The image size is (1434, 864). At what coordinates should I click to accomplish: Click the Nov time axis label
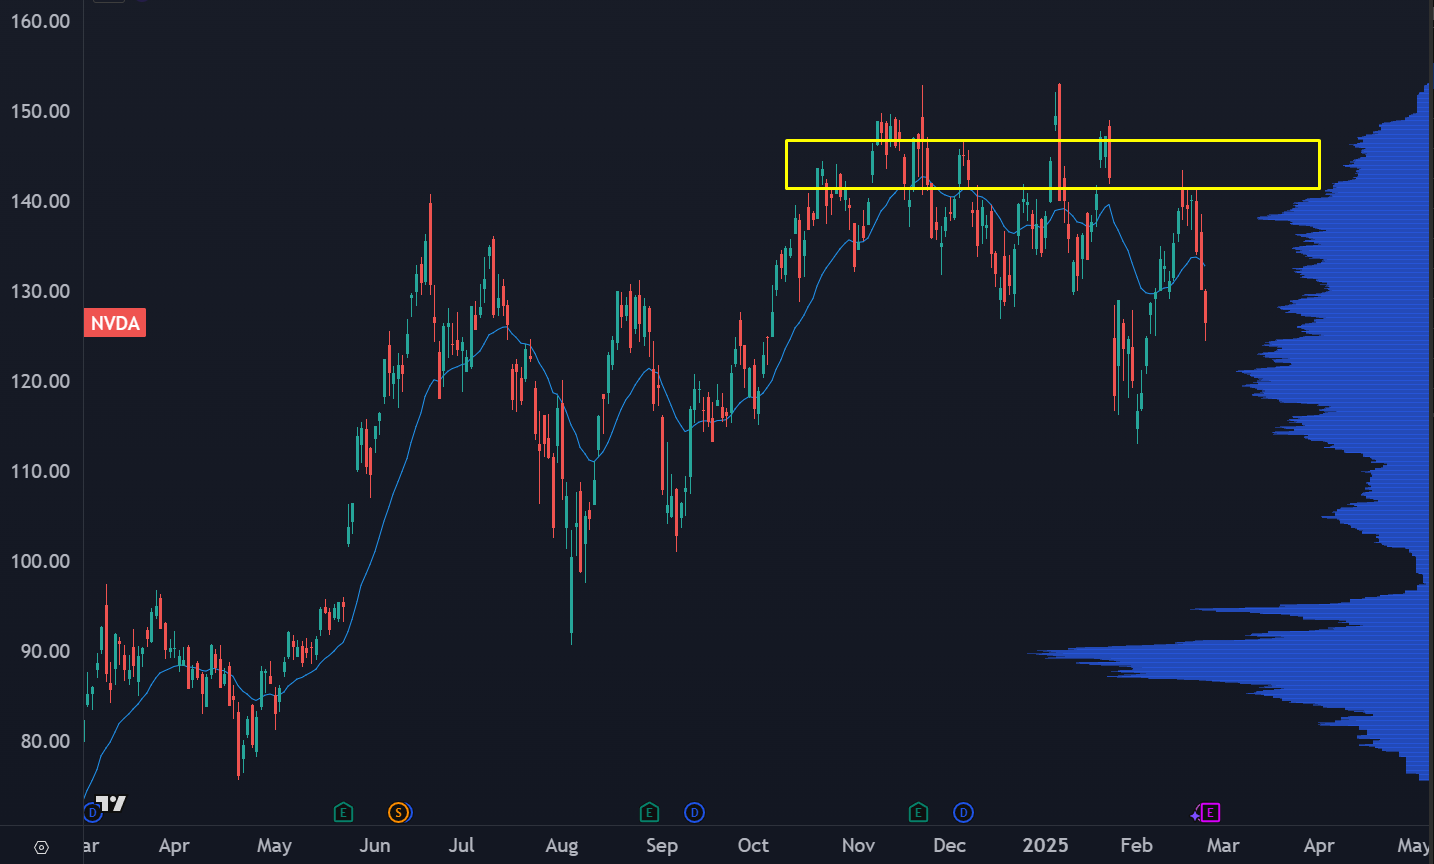coord(858,846)
